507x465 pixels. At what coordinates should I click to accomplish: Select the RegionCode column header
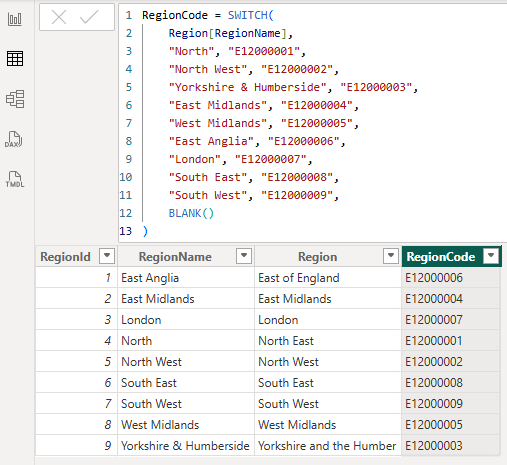451,256
